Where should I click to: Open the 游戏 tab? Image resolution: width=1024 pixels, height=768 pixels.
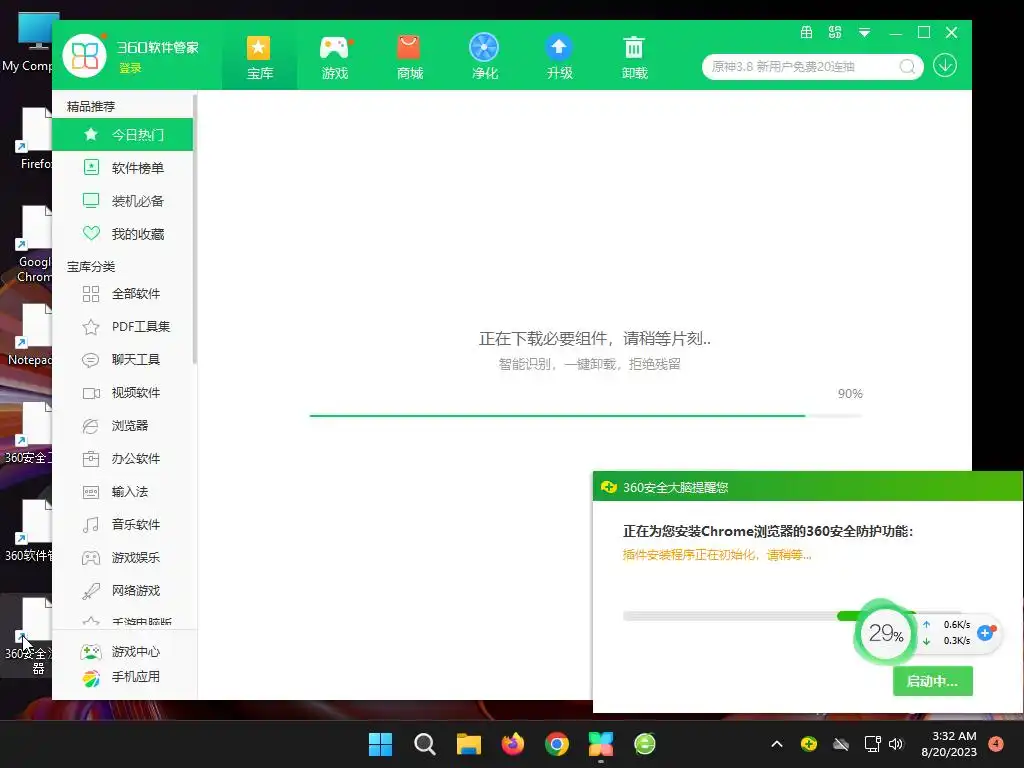335,57
